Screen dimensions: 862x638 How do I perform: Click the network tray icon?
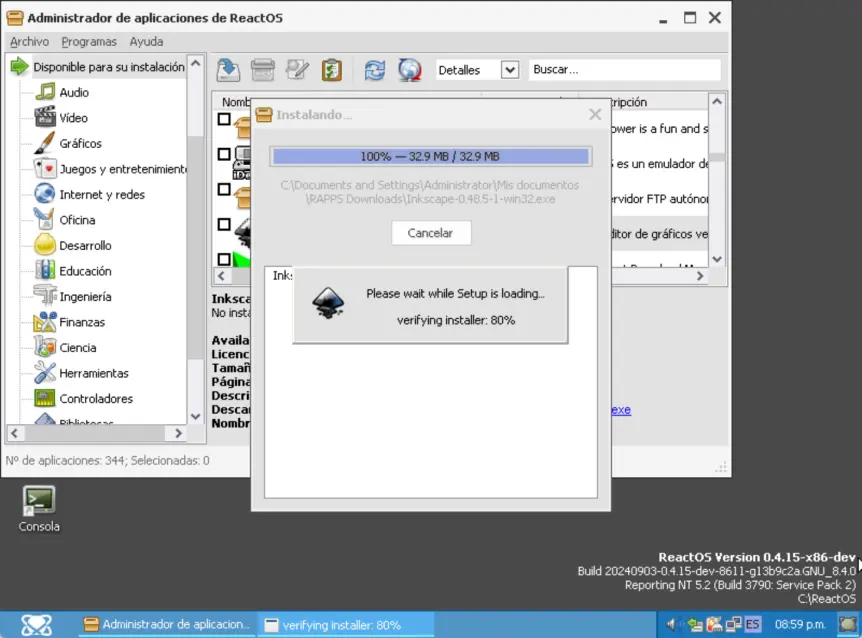[733, 624]
